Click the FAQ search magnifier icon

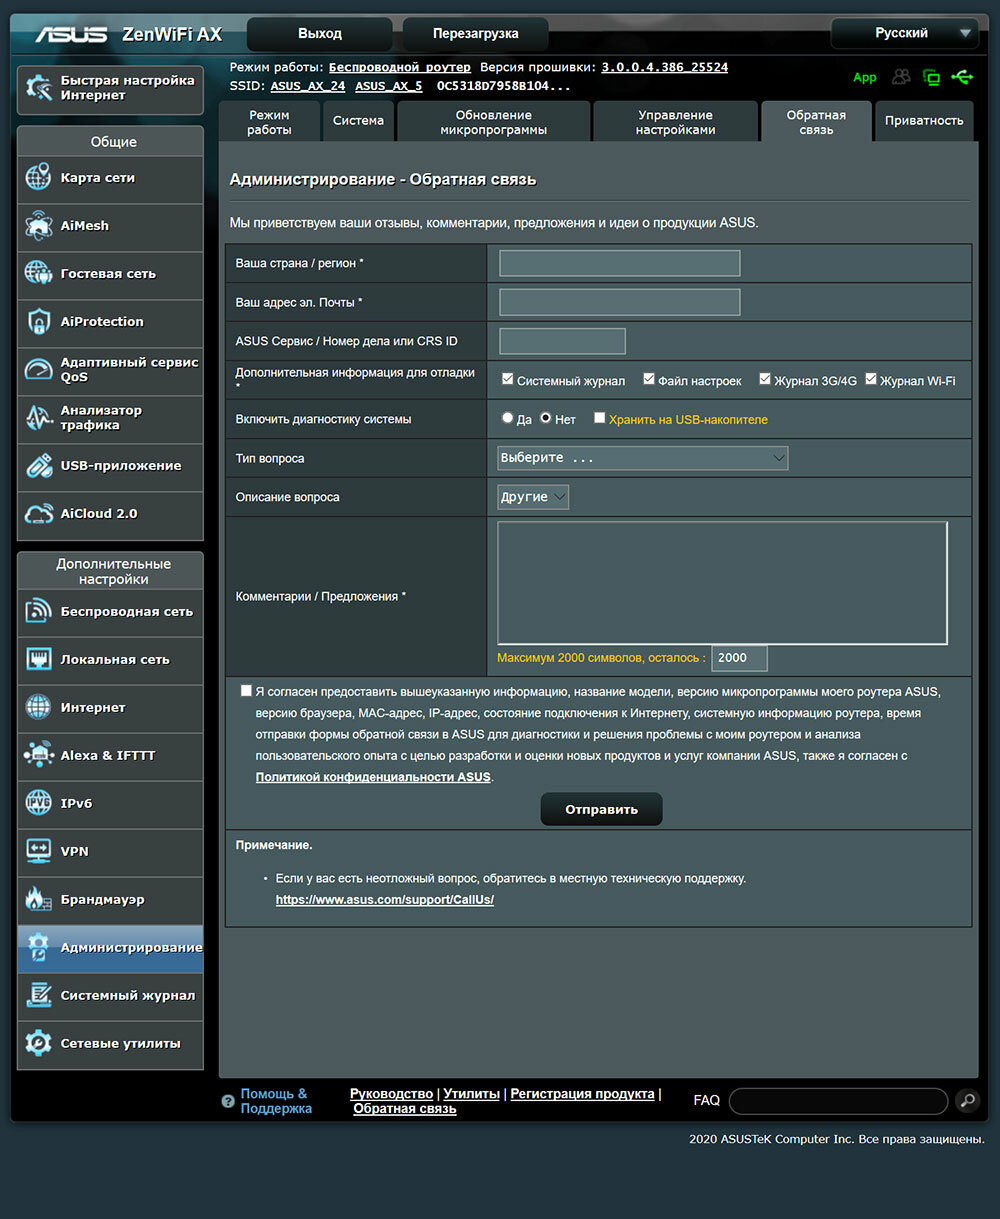[x=967, y=1101]
